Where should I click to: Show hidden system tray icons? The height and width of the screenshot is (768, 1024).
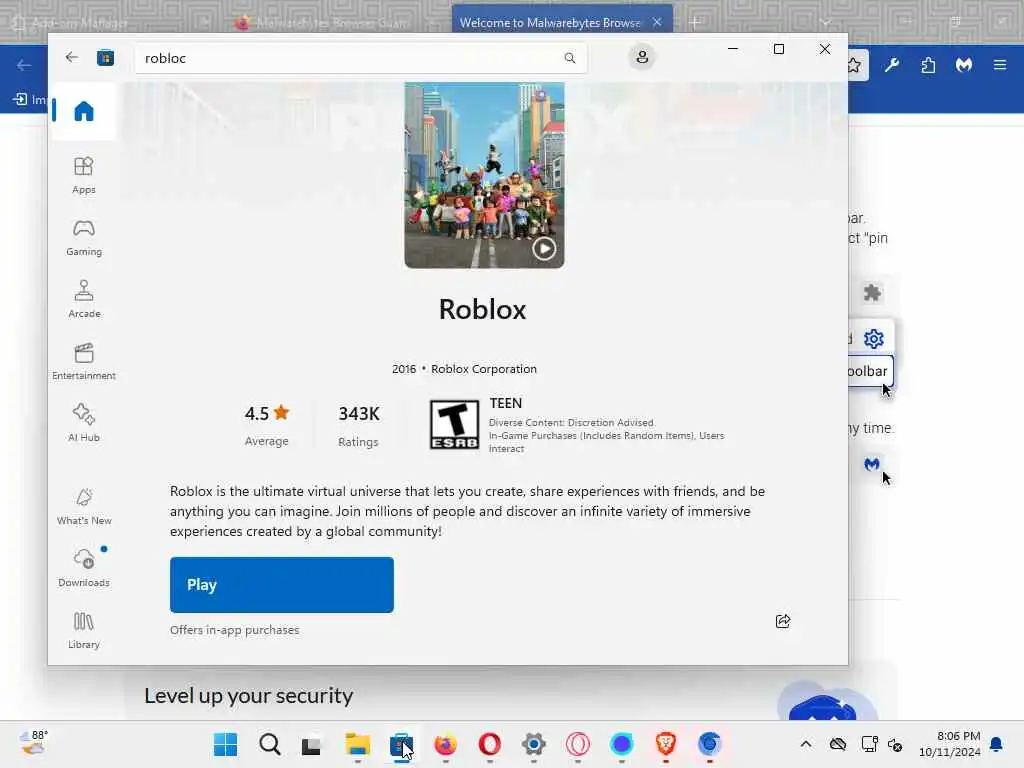click(806, 744)
